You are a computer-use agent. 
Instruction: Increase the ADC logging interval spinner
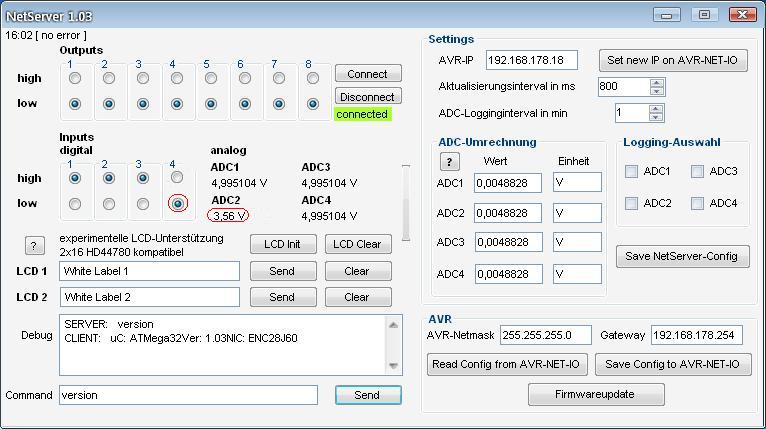(657, 108)
